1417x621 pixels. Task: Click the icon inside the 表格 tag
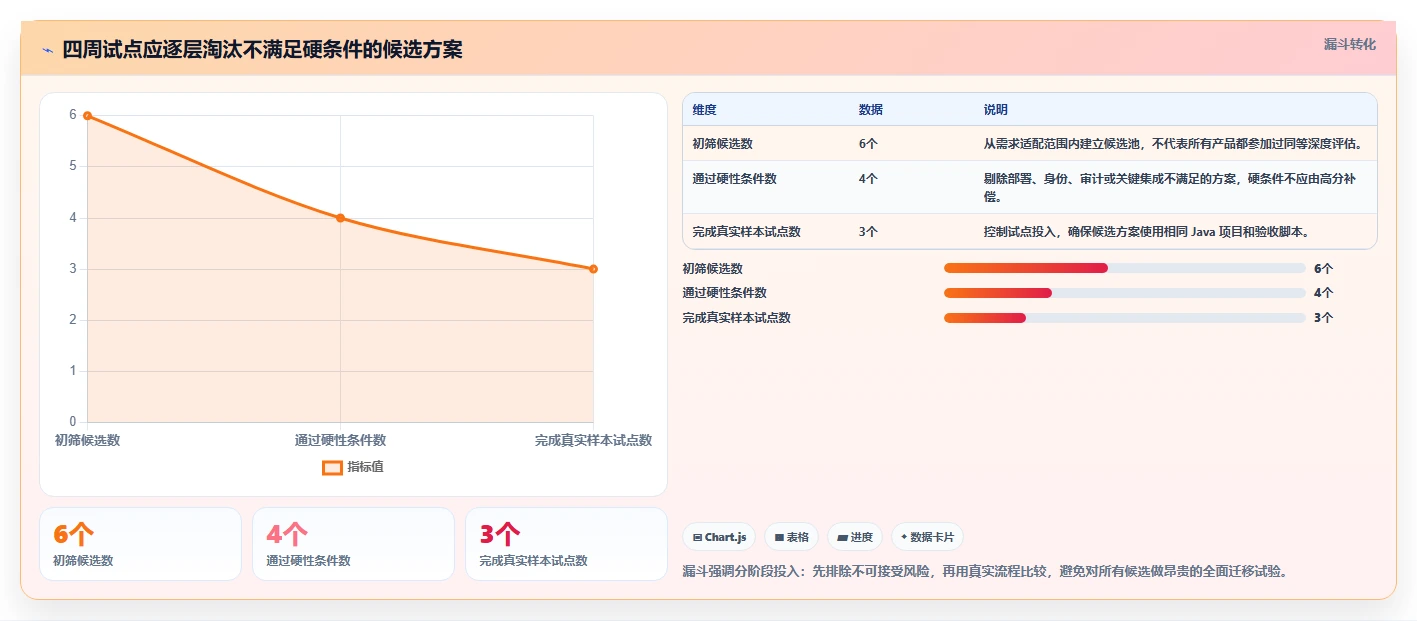tap(779, 538)
